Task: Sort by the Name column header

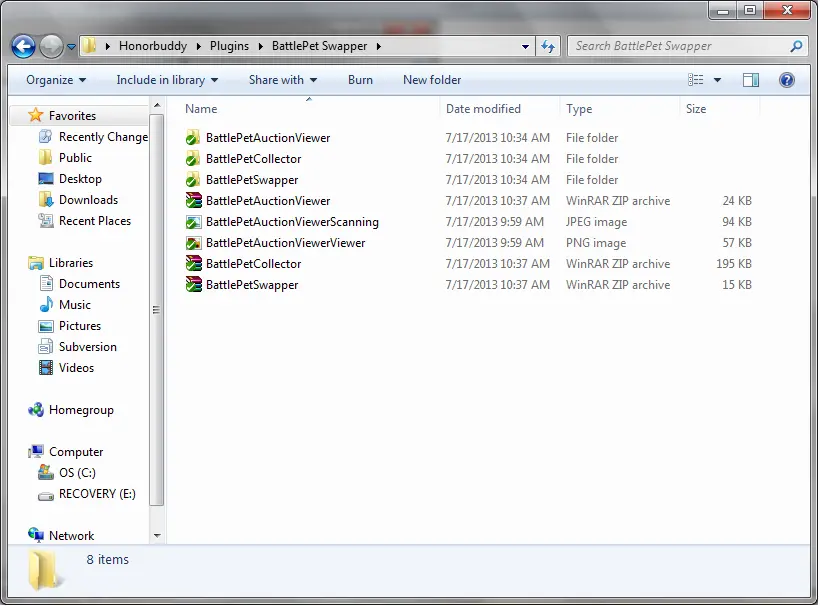Action: (201, 109)
